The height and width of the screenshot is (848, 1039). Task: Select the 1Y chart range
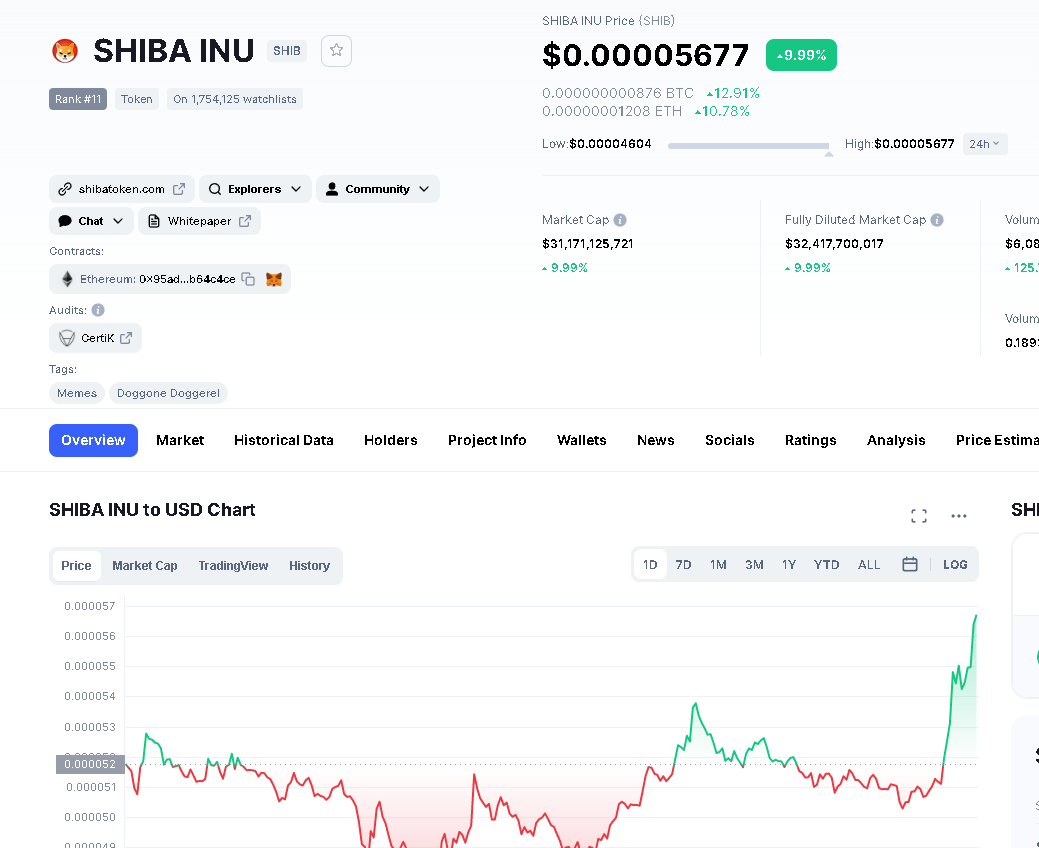click(789, 564)
